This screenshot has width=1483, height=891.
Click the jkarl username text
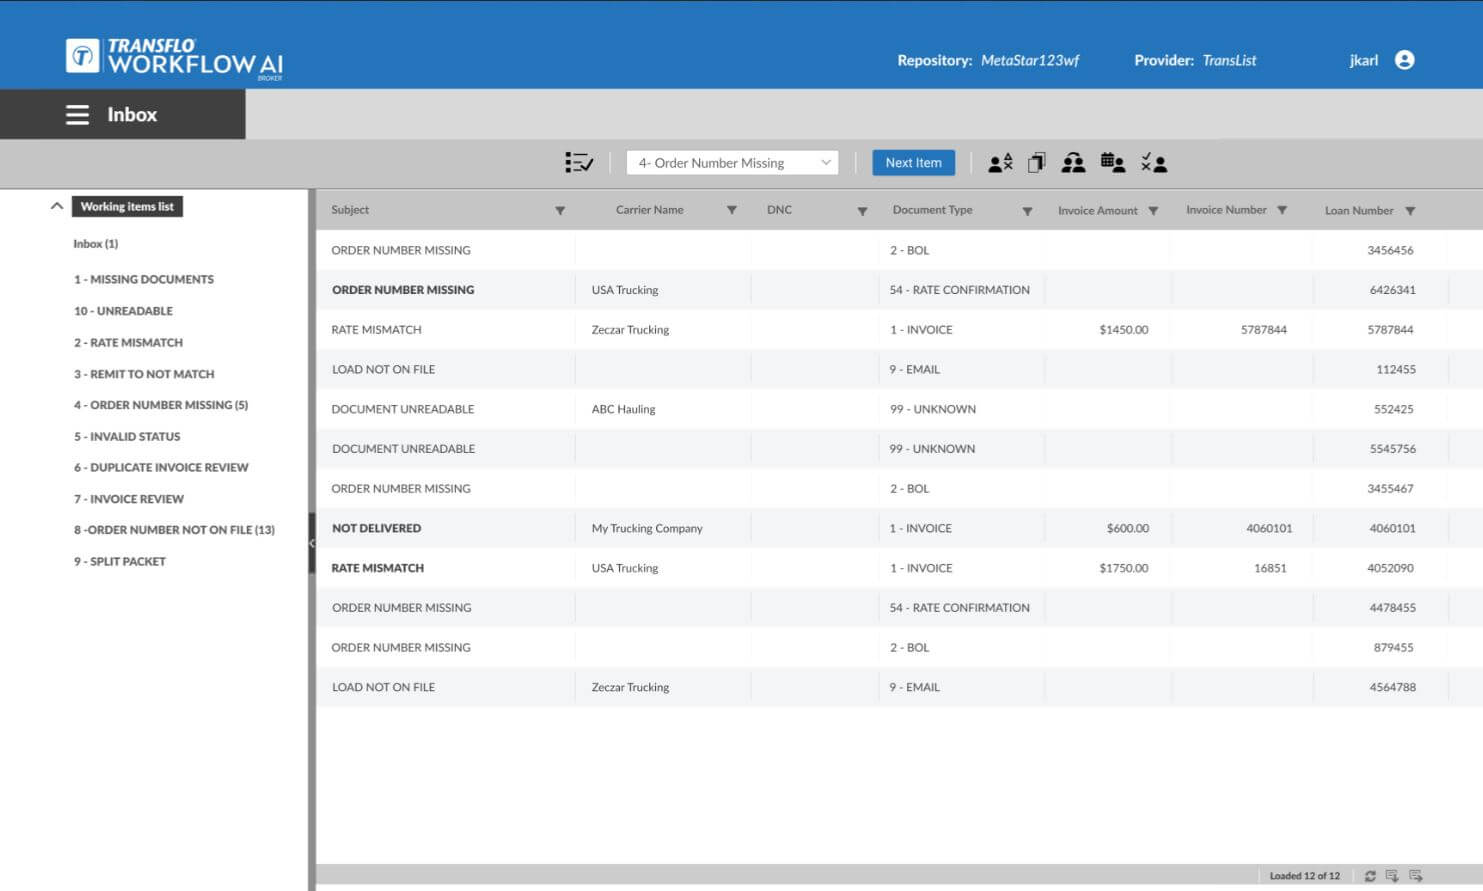1363,60
